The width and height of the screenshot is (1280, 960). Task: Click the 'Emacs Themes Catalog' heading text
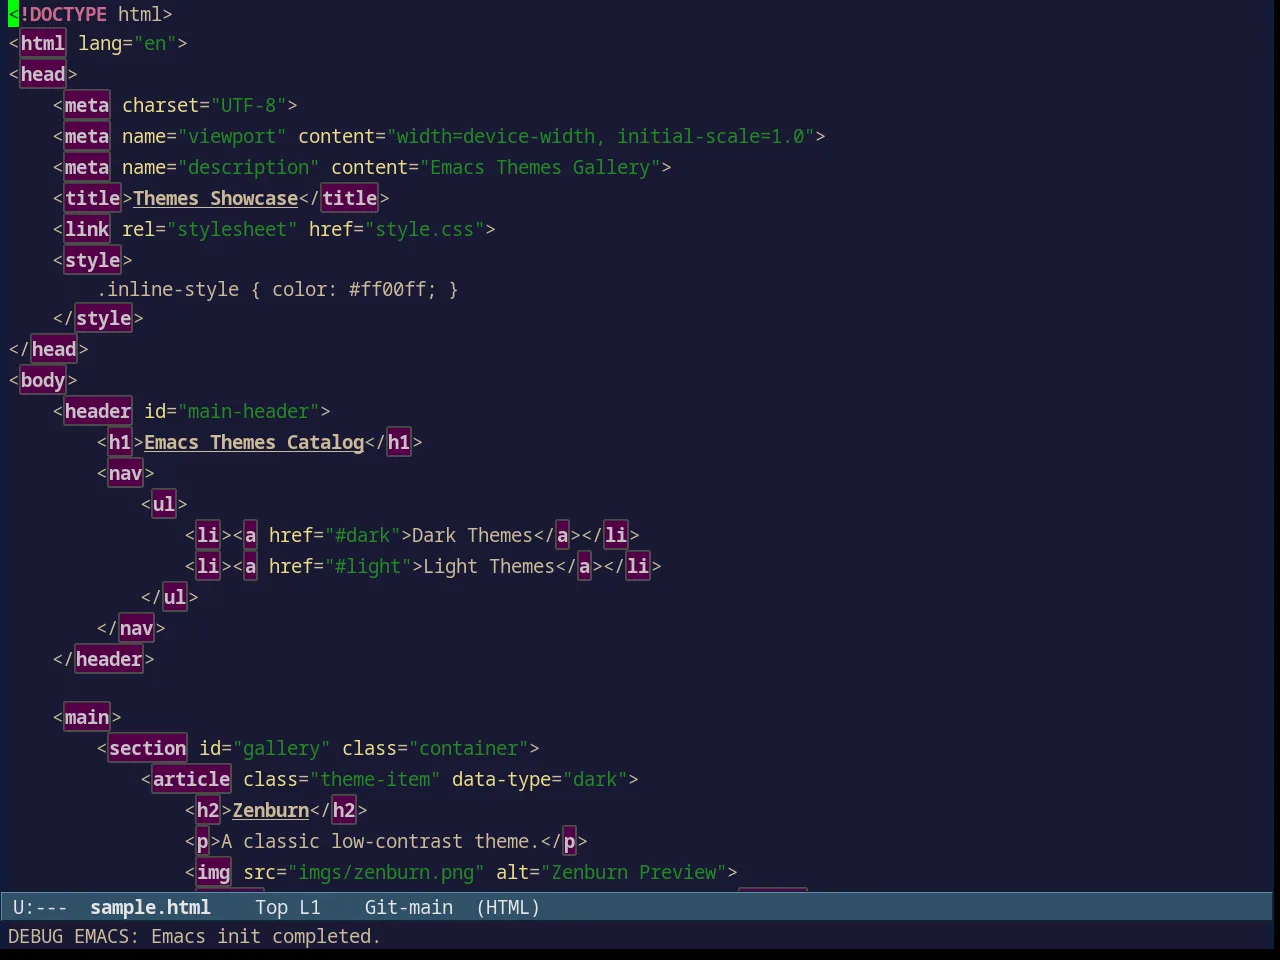[x=254, y=442]
